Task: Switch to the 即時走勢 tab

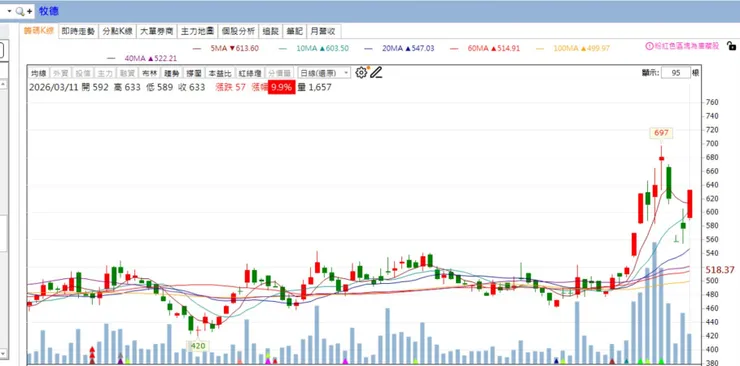Action: coord(78,32)
